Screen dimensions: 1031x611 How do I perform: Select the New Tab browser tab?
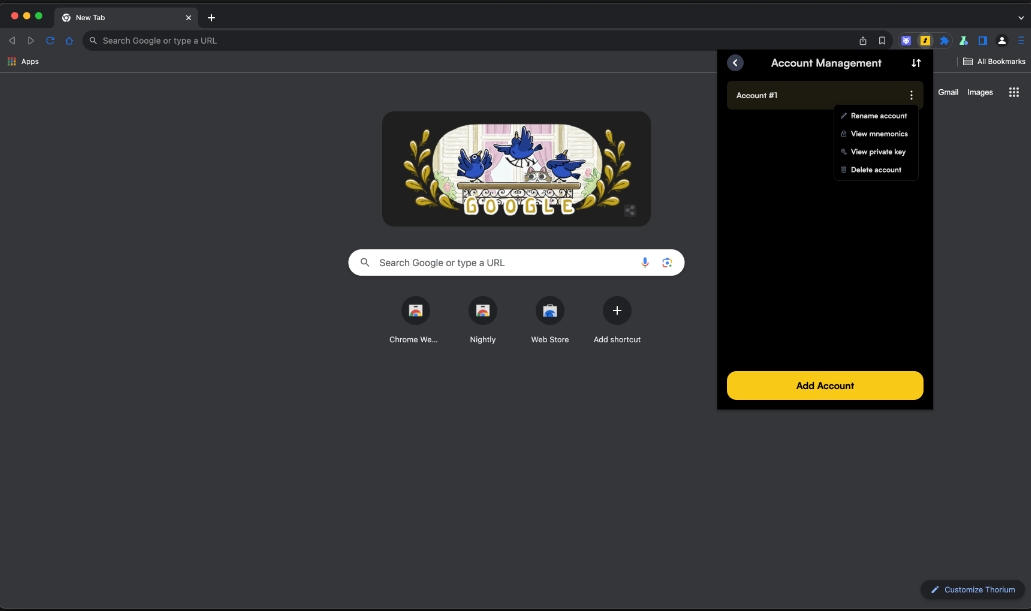tap(125, 18)
